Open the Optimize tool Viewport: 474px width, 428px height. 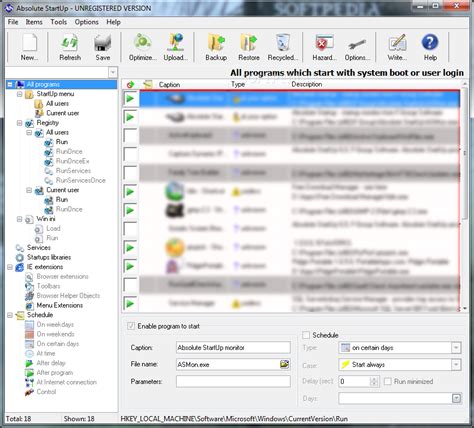coord(143,47)
